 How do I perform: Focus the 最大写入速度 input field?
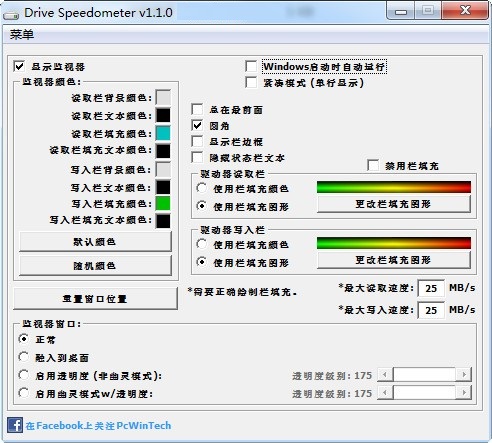pos(431,310)
